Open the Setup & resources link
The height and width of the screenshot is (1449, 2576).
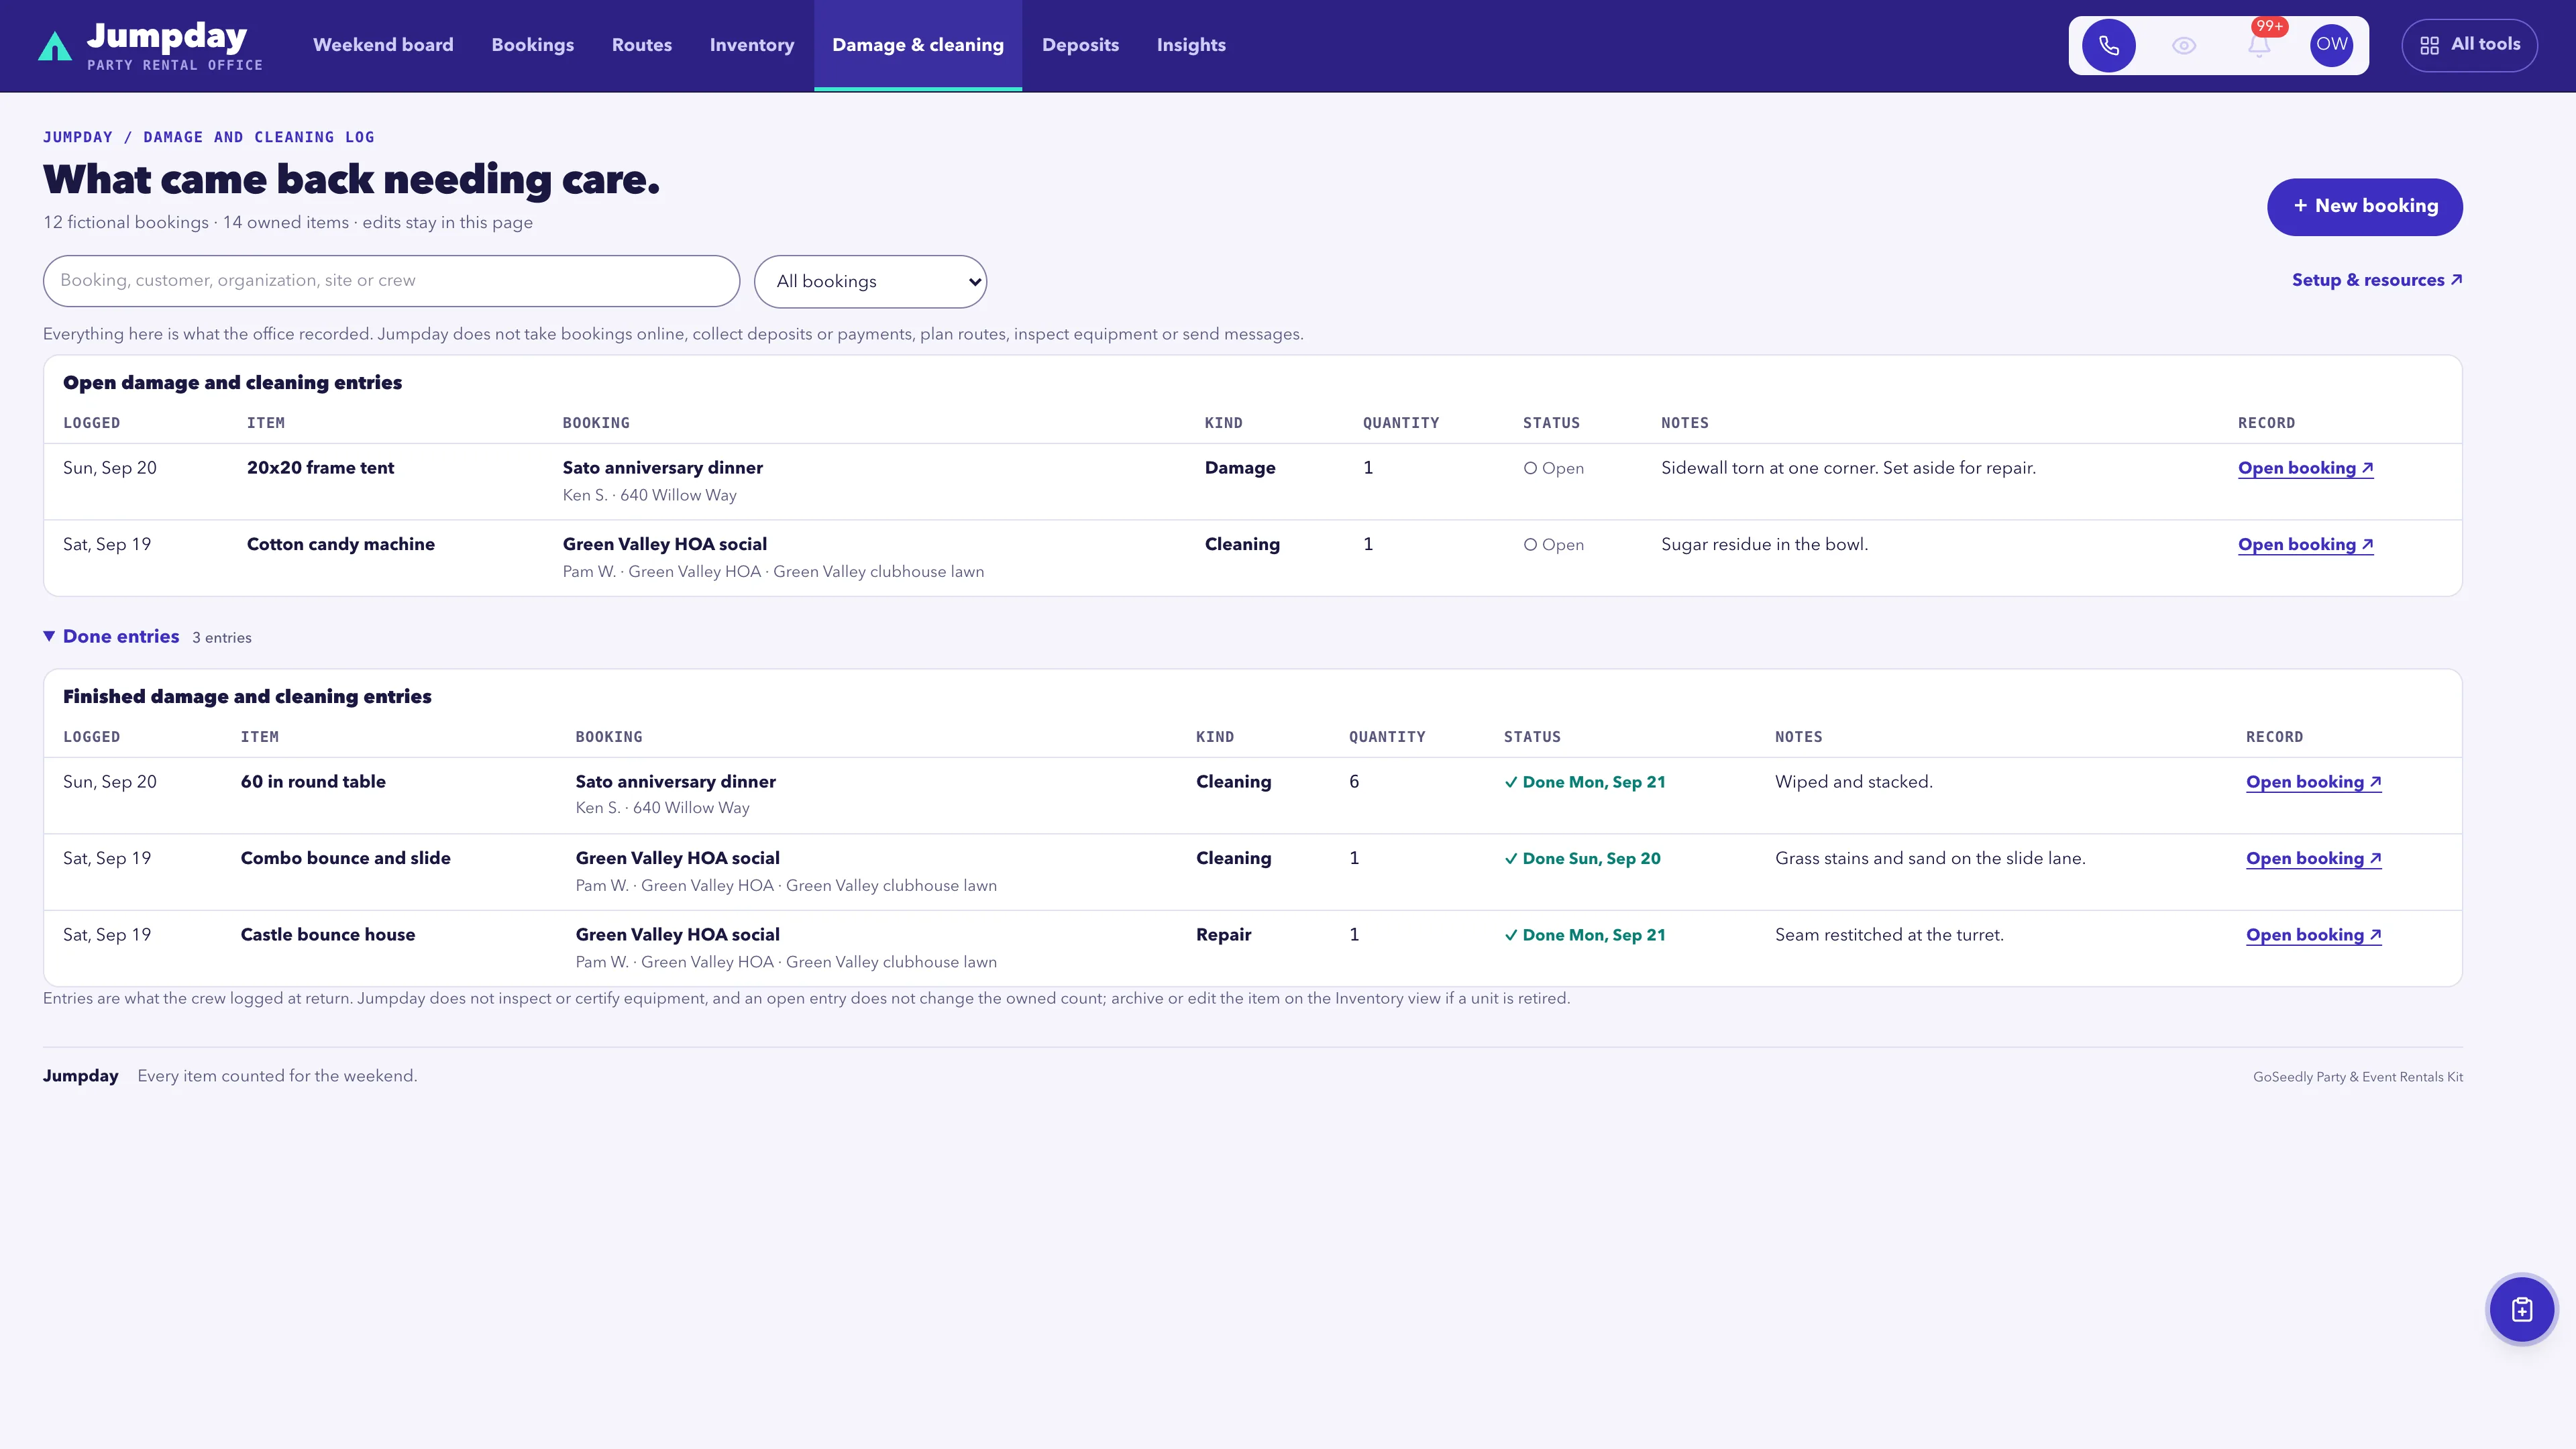click(2377, 280)
